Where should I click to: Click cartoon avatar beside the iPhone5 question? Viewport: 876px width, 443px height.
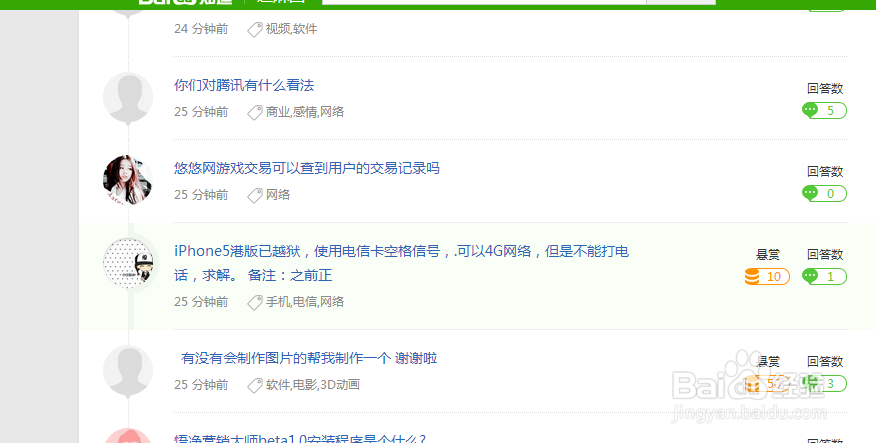(128, 263)
